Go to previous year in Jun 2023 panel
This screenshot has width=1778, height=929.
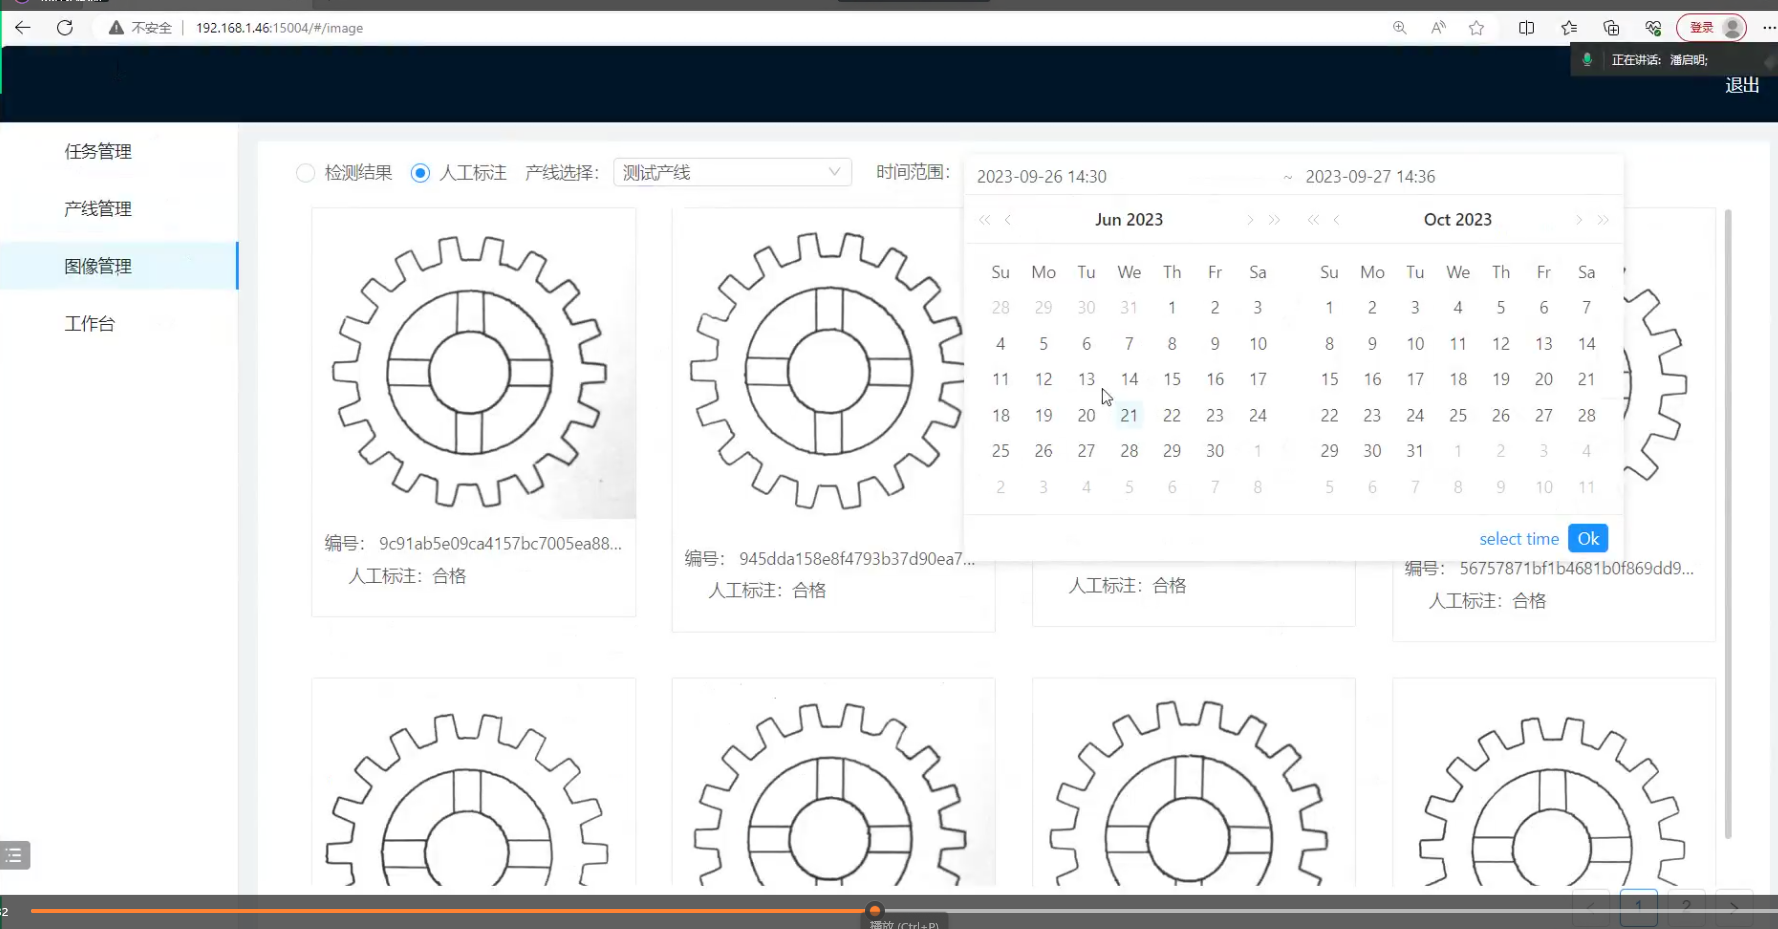coord(985,220)
